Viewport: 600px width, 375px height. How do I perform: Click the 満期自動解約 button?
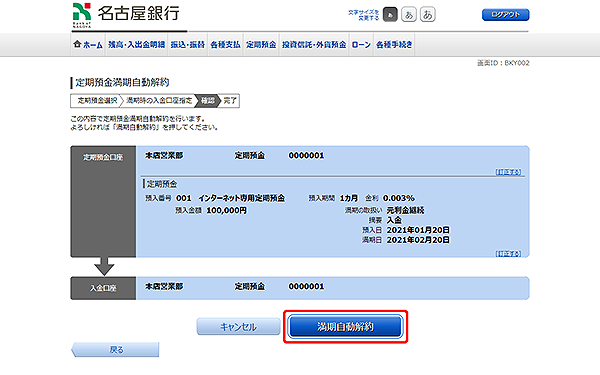coord(345,326)
